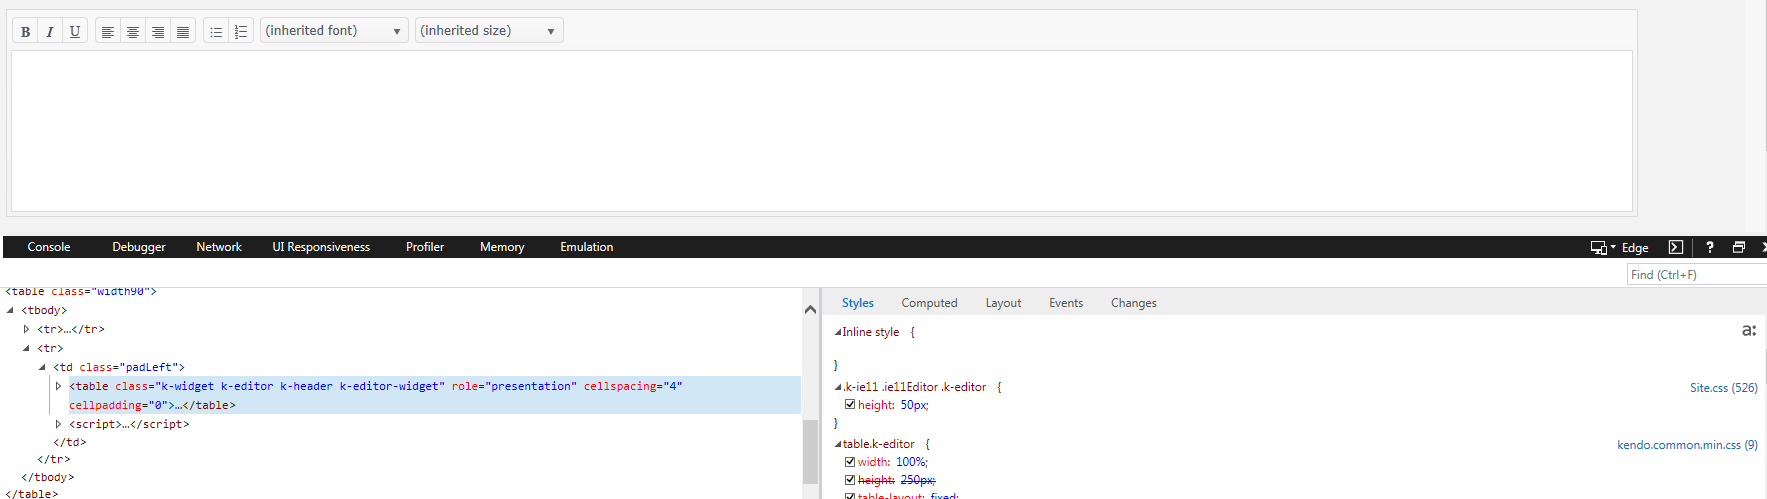Toggle the table-layout fixed checkbox
The height and width of the screenshot is (499, 1767).
850,496
